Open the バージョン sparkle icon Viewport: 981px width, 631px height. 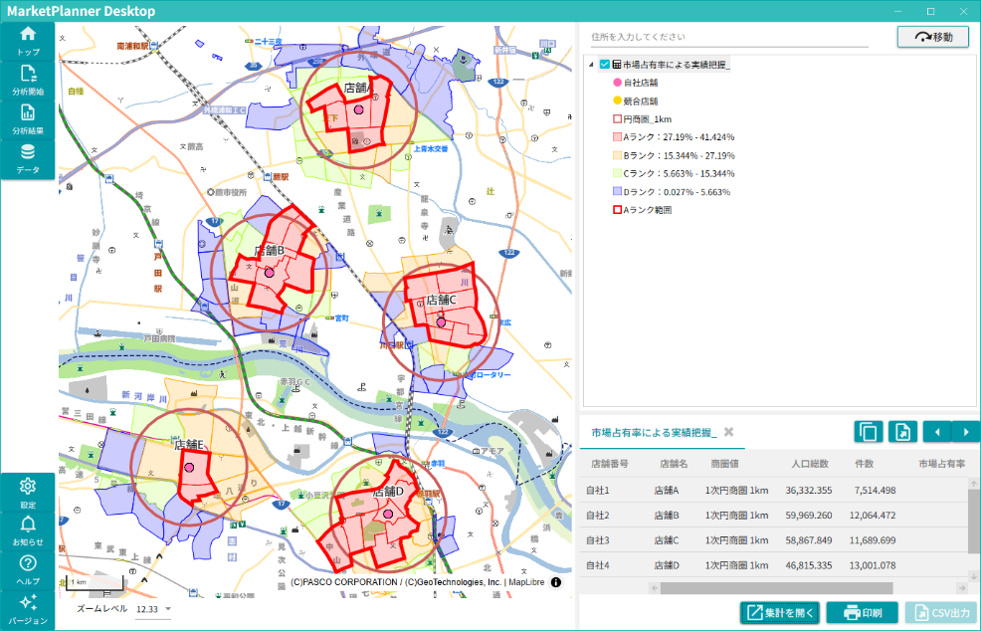28,610
